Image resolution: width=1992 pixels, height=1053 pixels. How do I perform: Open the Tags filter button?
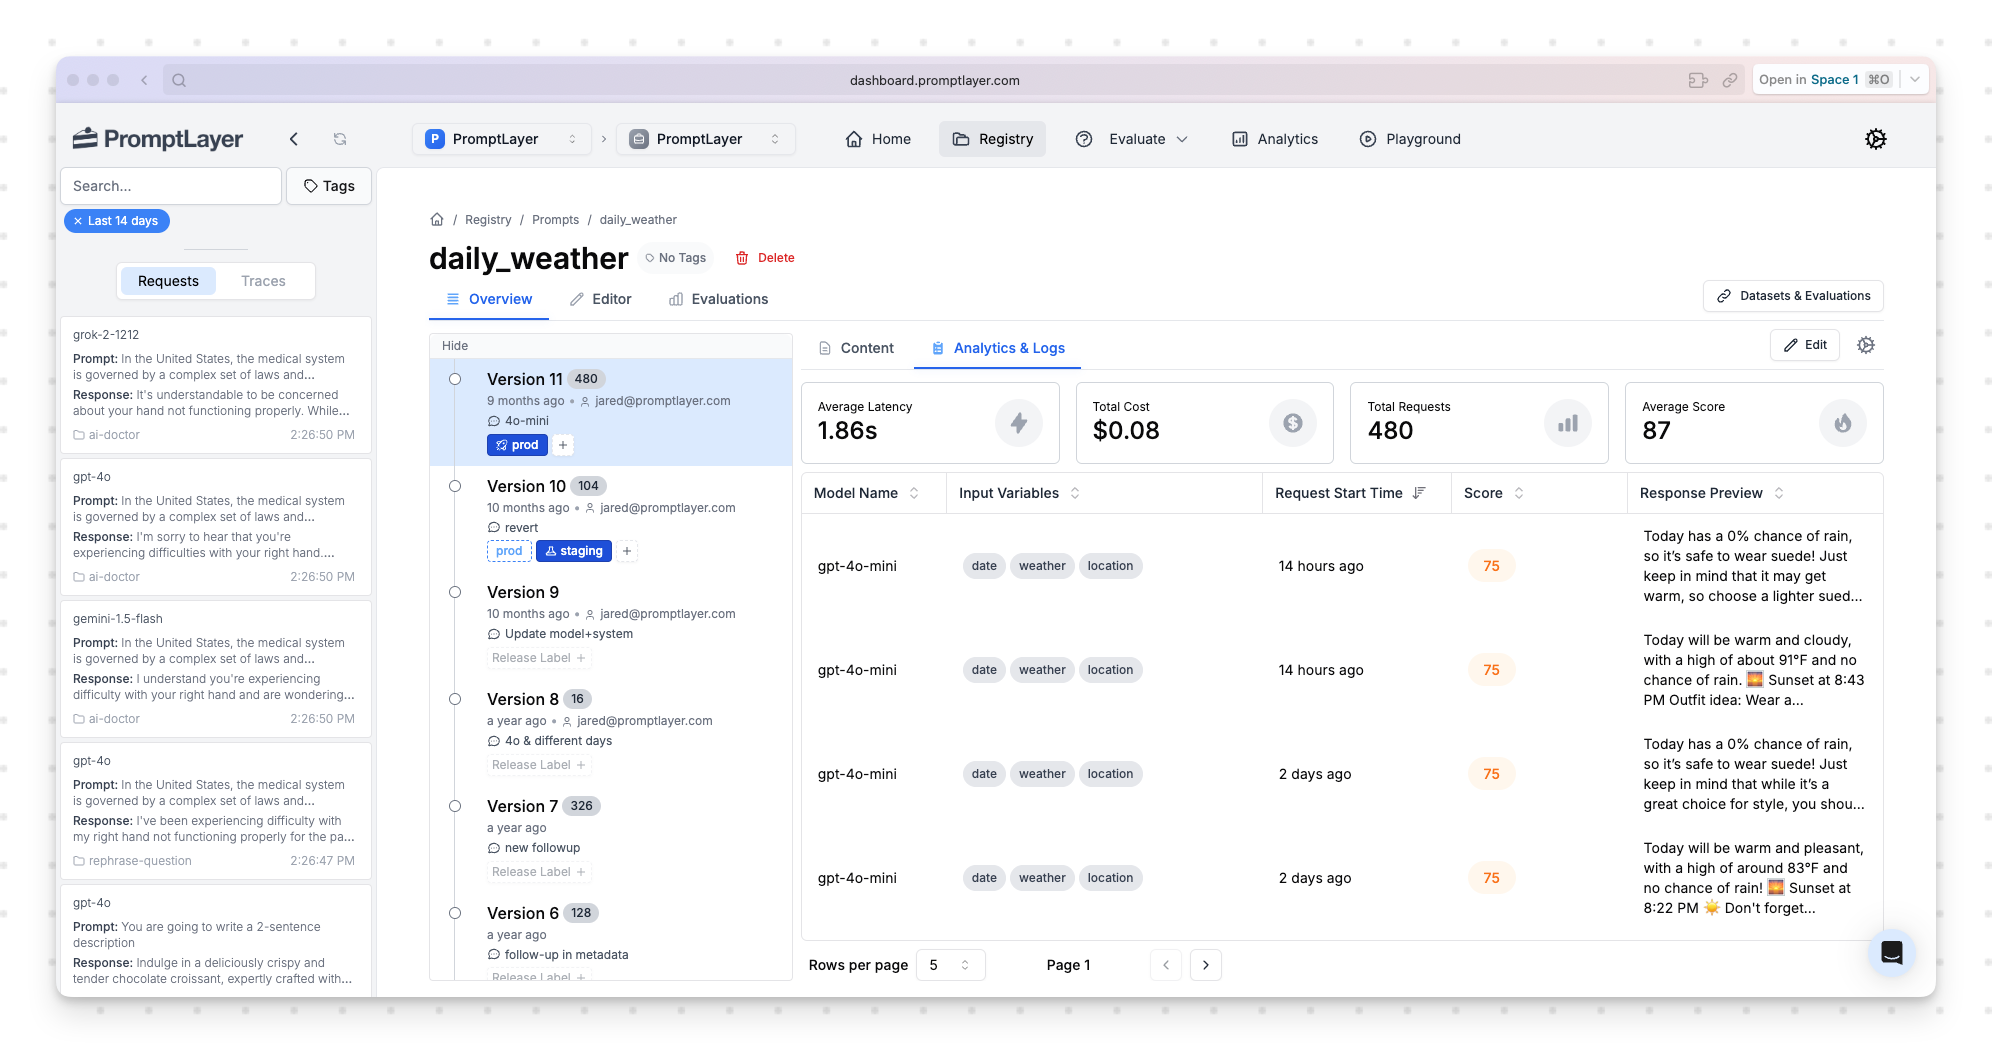pos(329,186)
